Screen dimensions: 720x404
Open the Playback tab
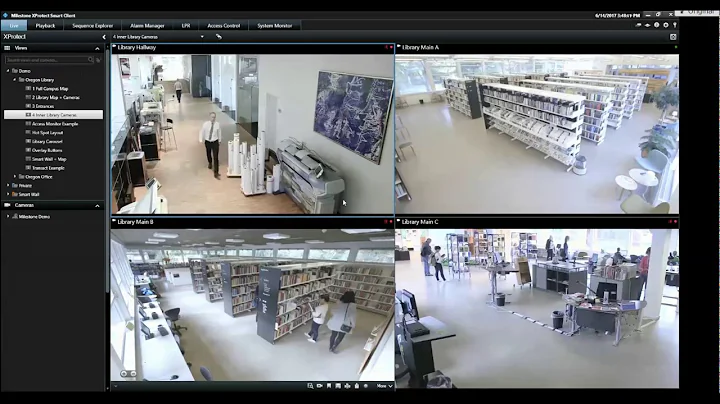coord(45,26)
